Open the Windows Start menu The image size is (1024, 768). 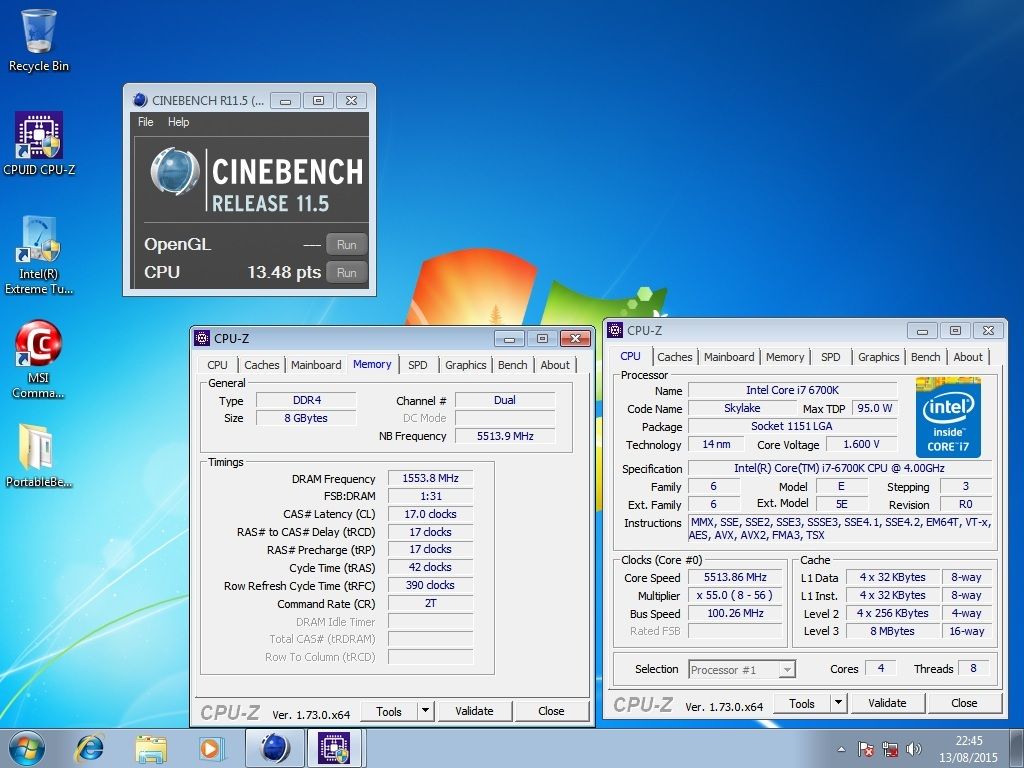(x=27, y=747)
